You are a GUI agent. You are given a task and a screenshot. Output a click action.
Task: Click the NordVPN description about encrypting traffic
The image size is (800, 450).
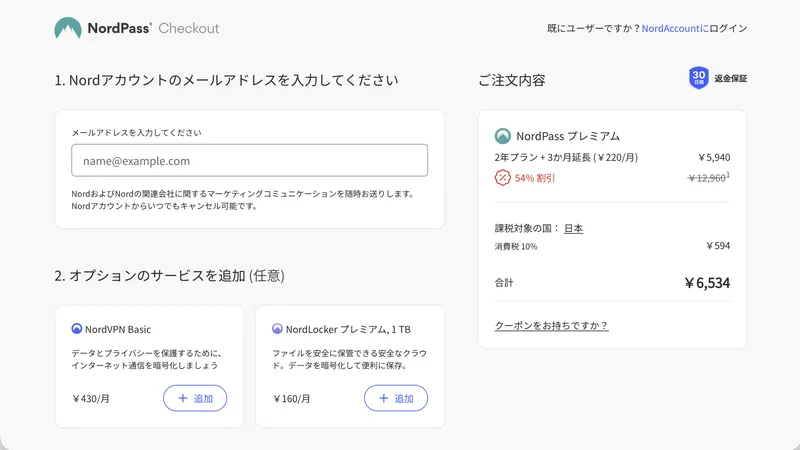146,359
